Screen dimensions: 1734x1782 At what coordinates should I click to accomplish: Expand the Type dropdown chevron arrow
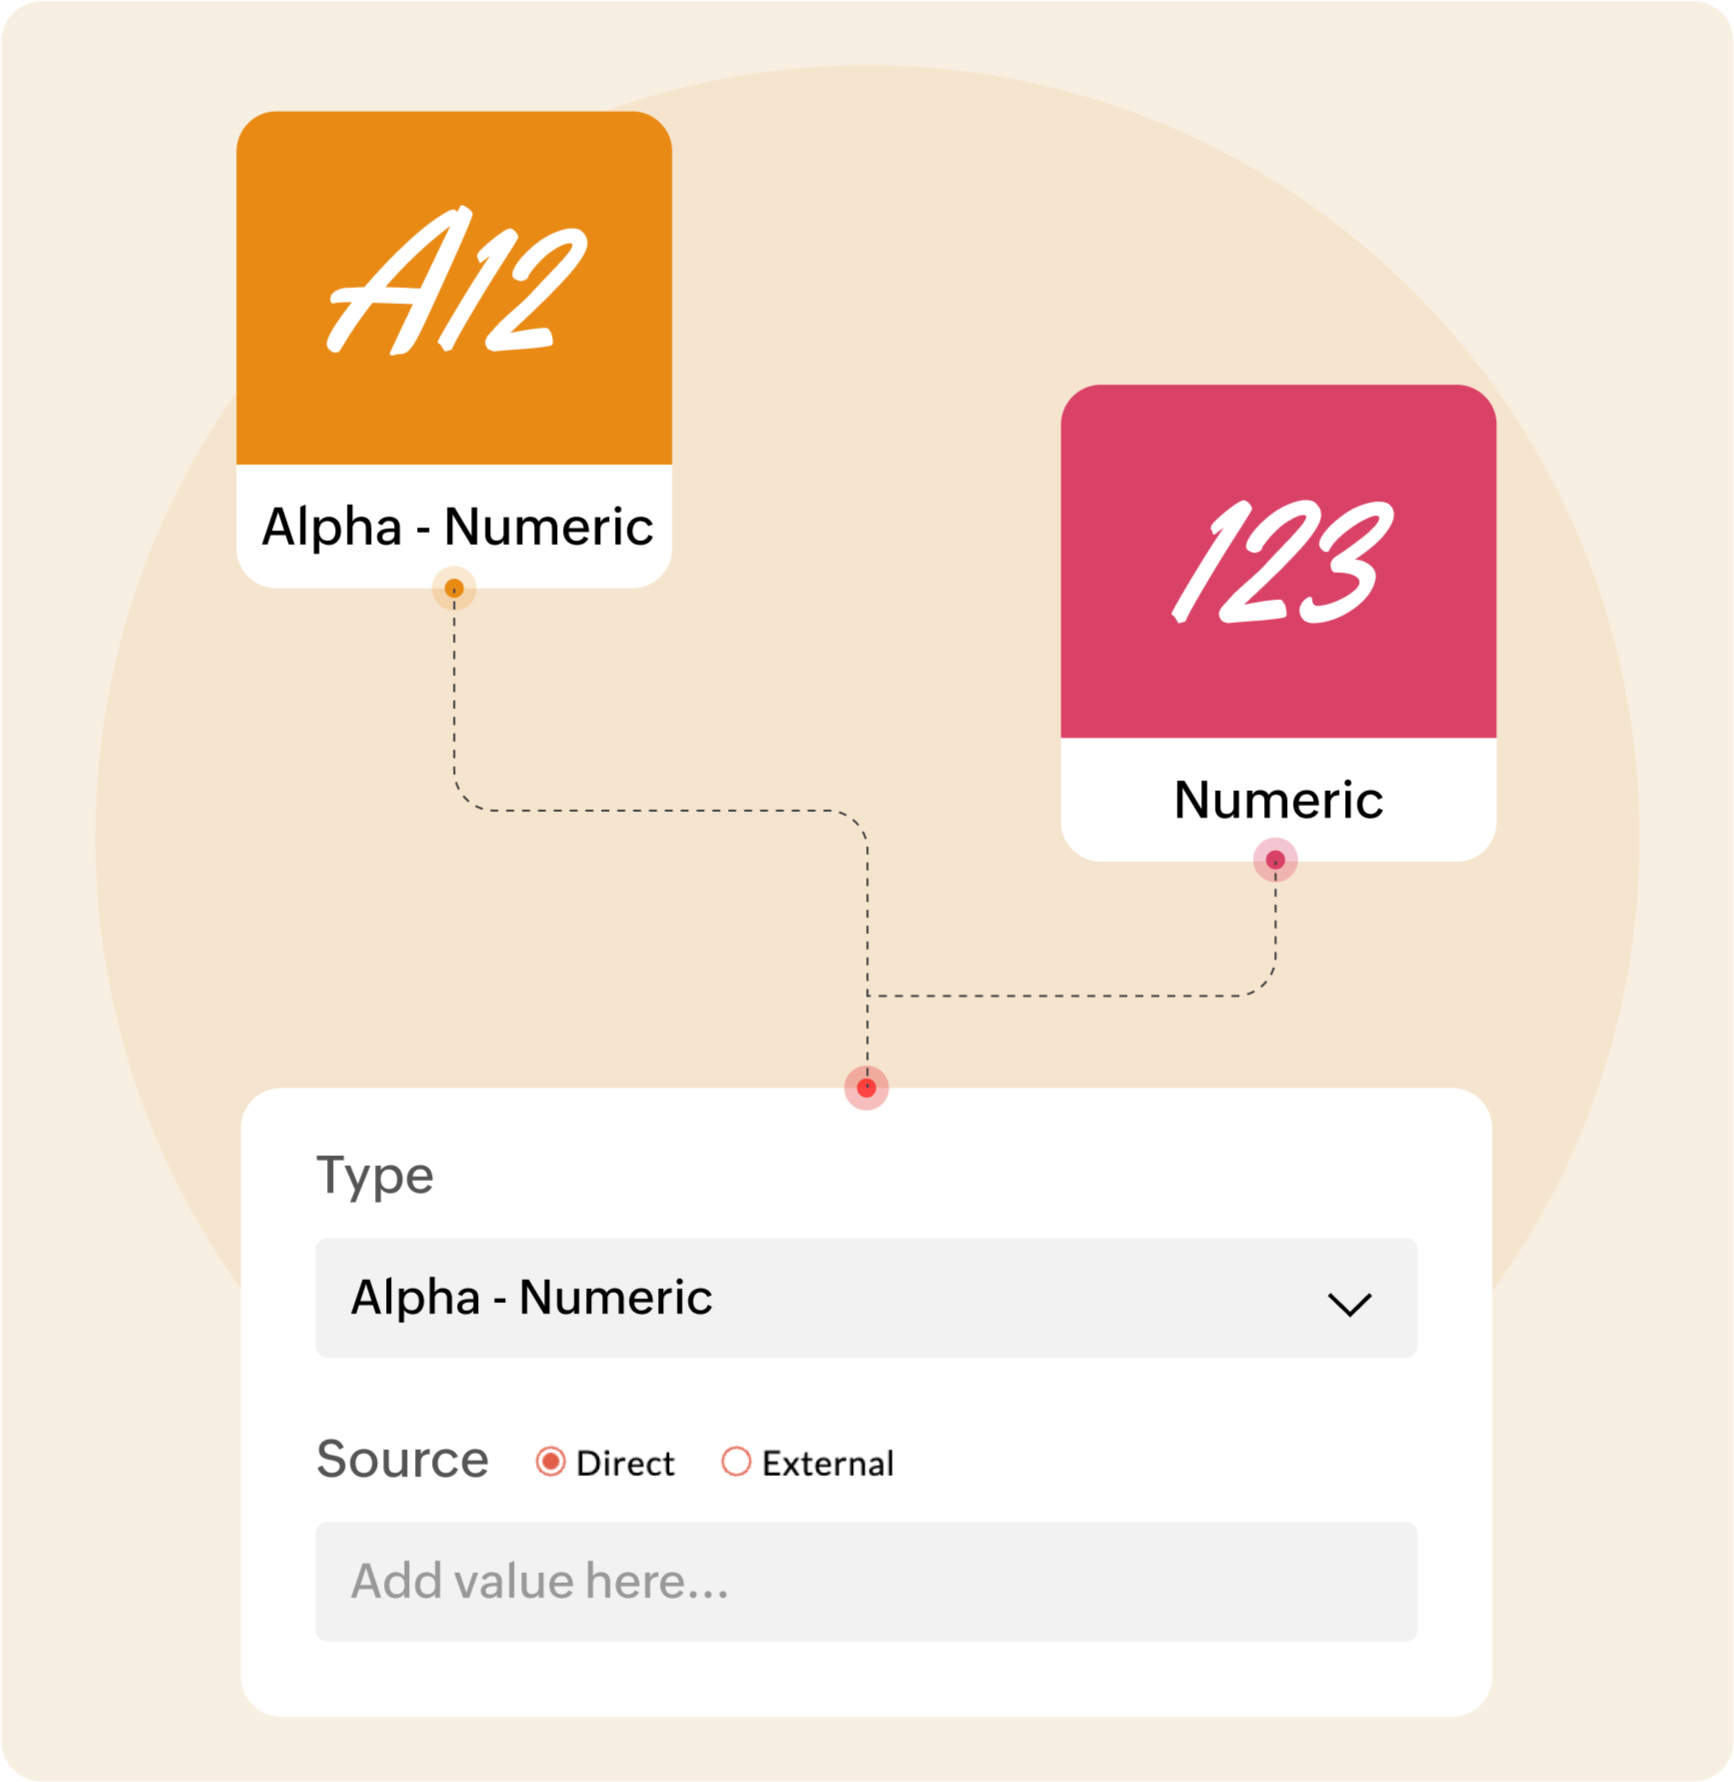[1349, 1304]
